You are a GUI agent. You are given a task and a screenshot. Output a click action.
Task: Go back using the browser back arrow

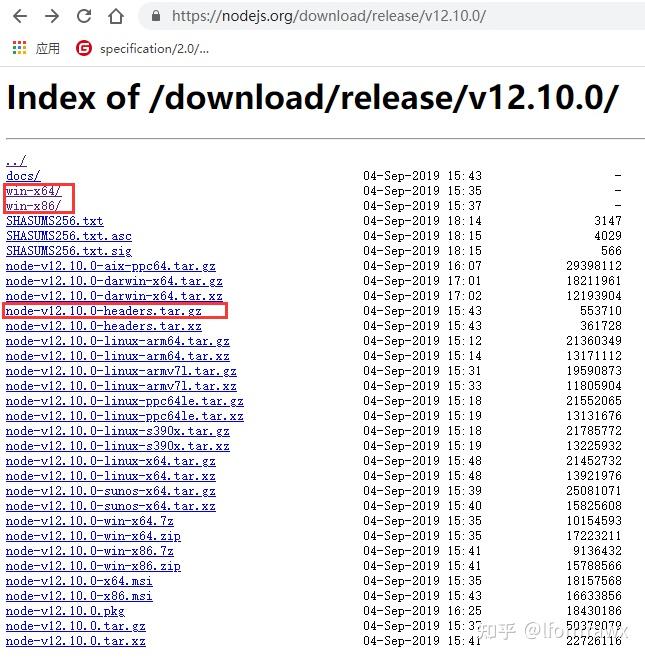click(20, 16)
